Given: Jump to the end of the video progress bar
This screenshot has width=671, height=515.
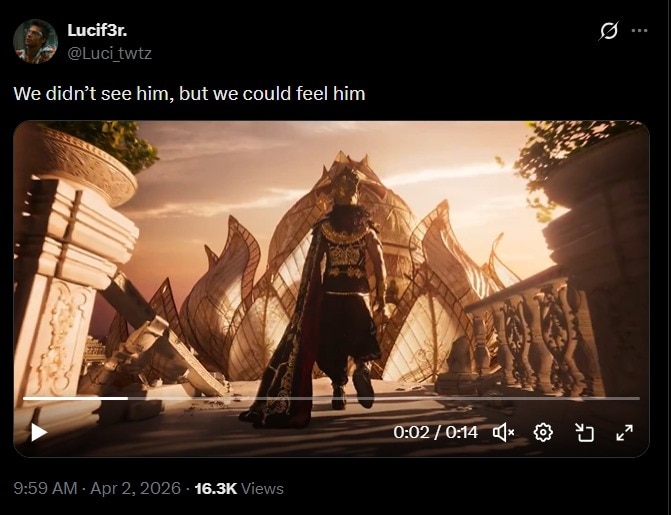Looking at the screenshot, I should point(639,398).
